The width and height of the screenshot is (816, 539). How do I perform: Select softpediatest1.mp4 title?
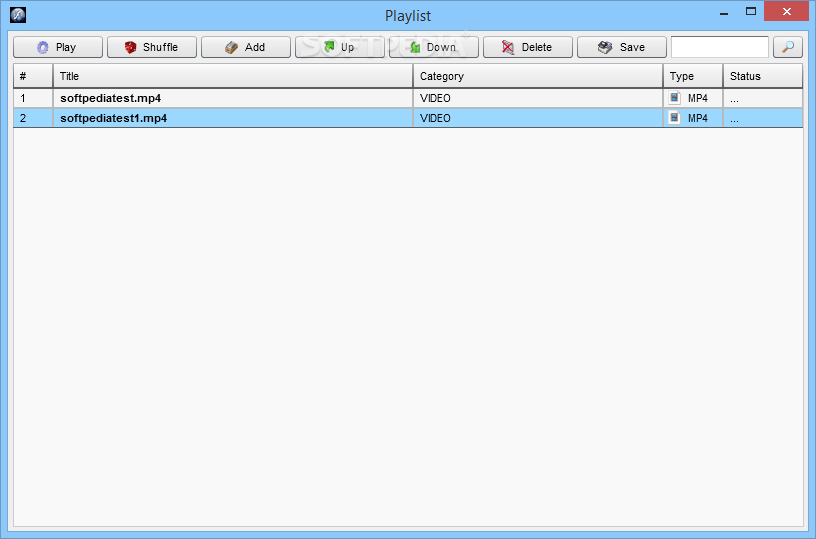[113, 118]
